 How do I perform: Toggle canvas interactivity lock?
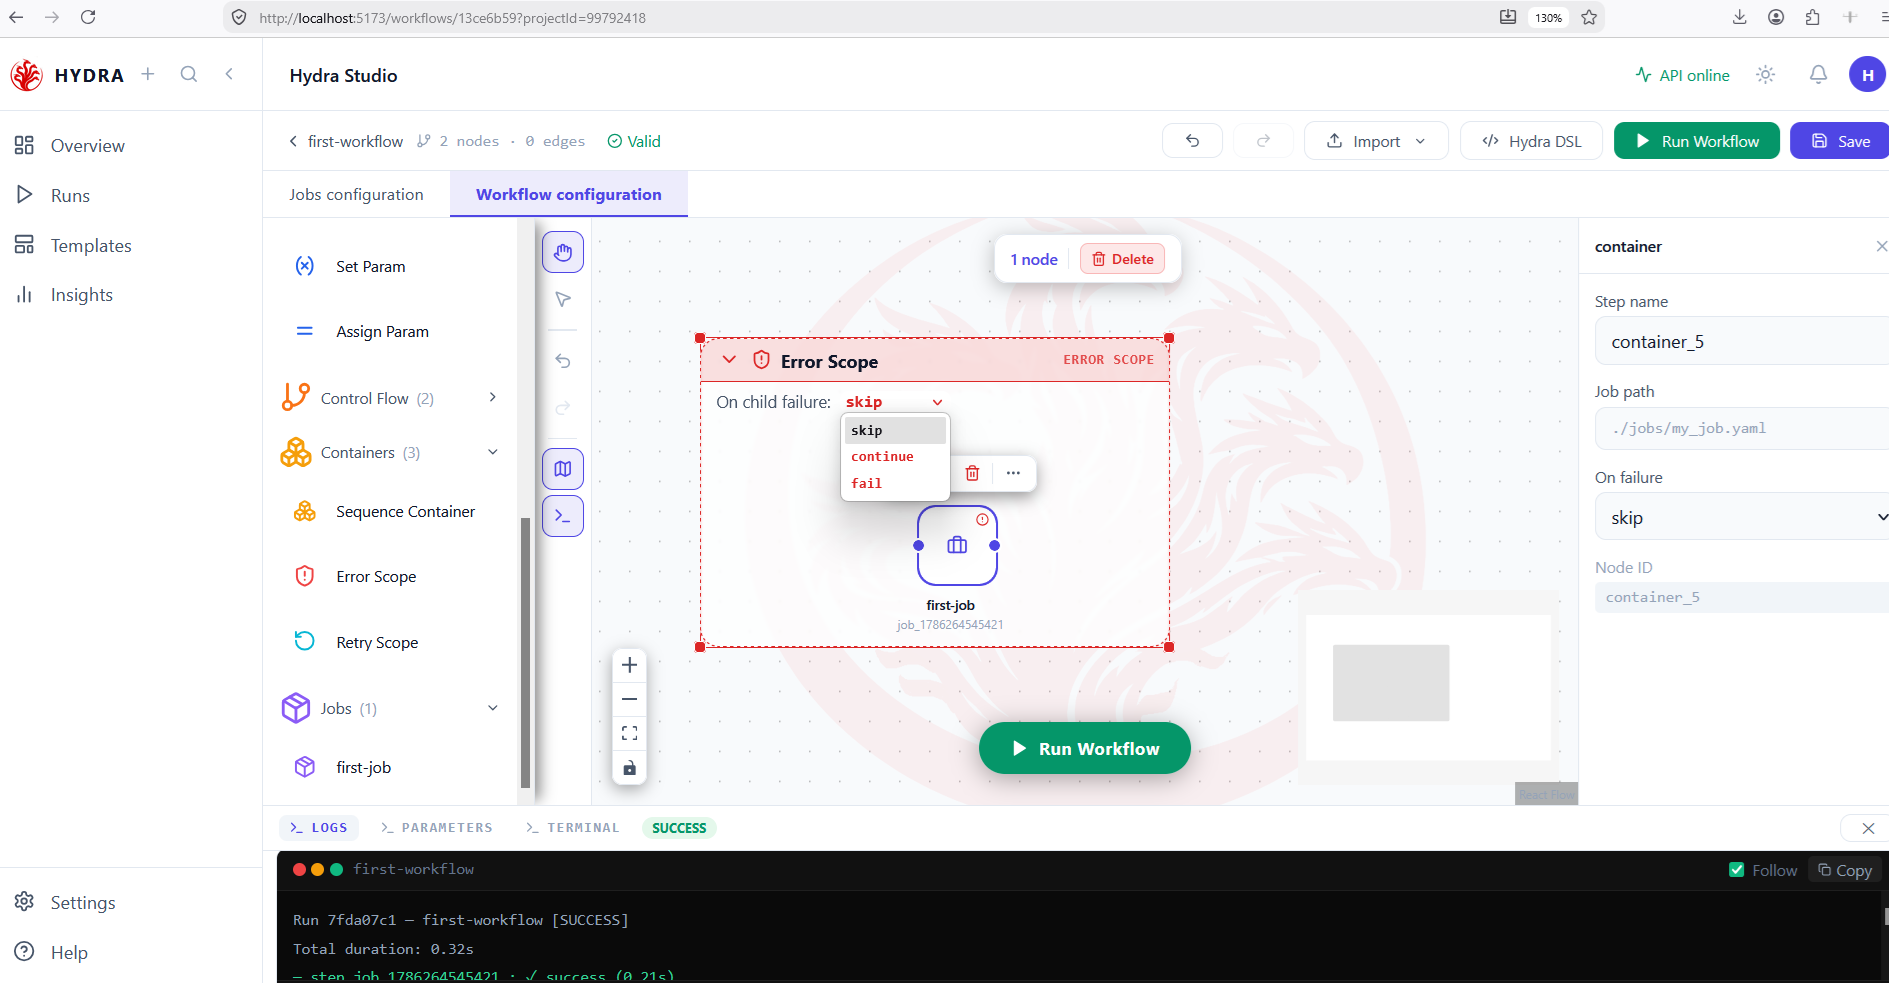pos(629,768)
